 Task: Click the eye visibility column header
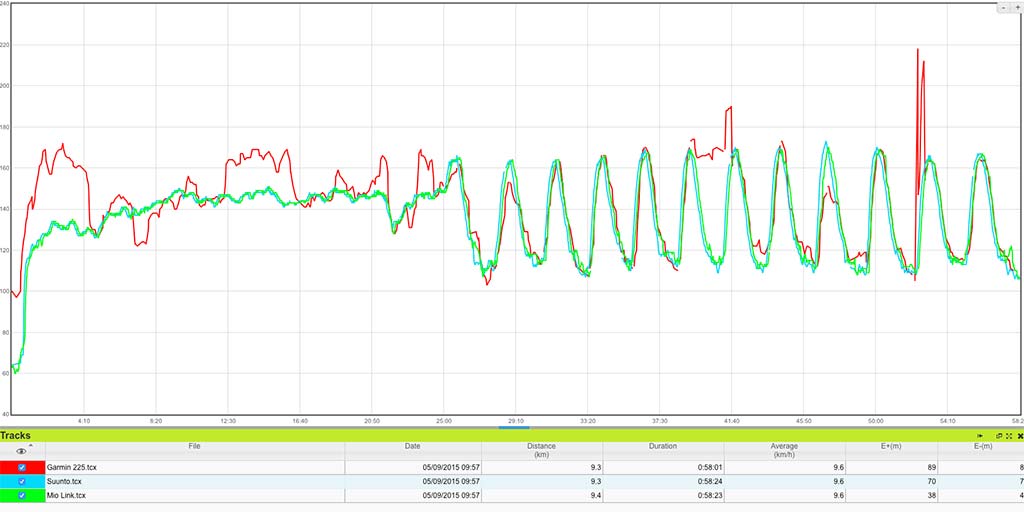(22, 451)
